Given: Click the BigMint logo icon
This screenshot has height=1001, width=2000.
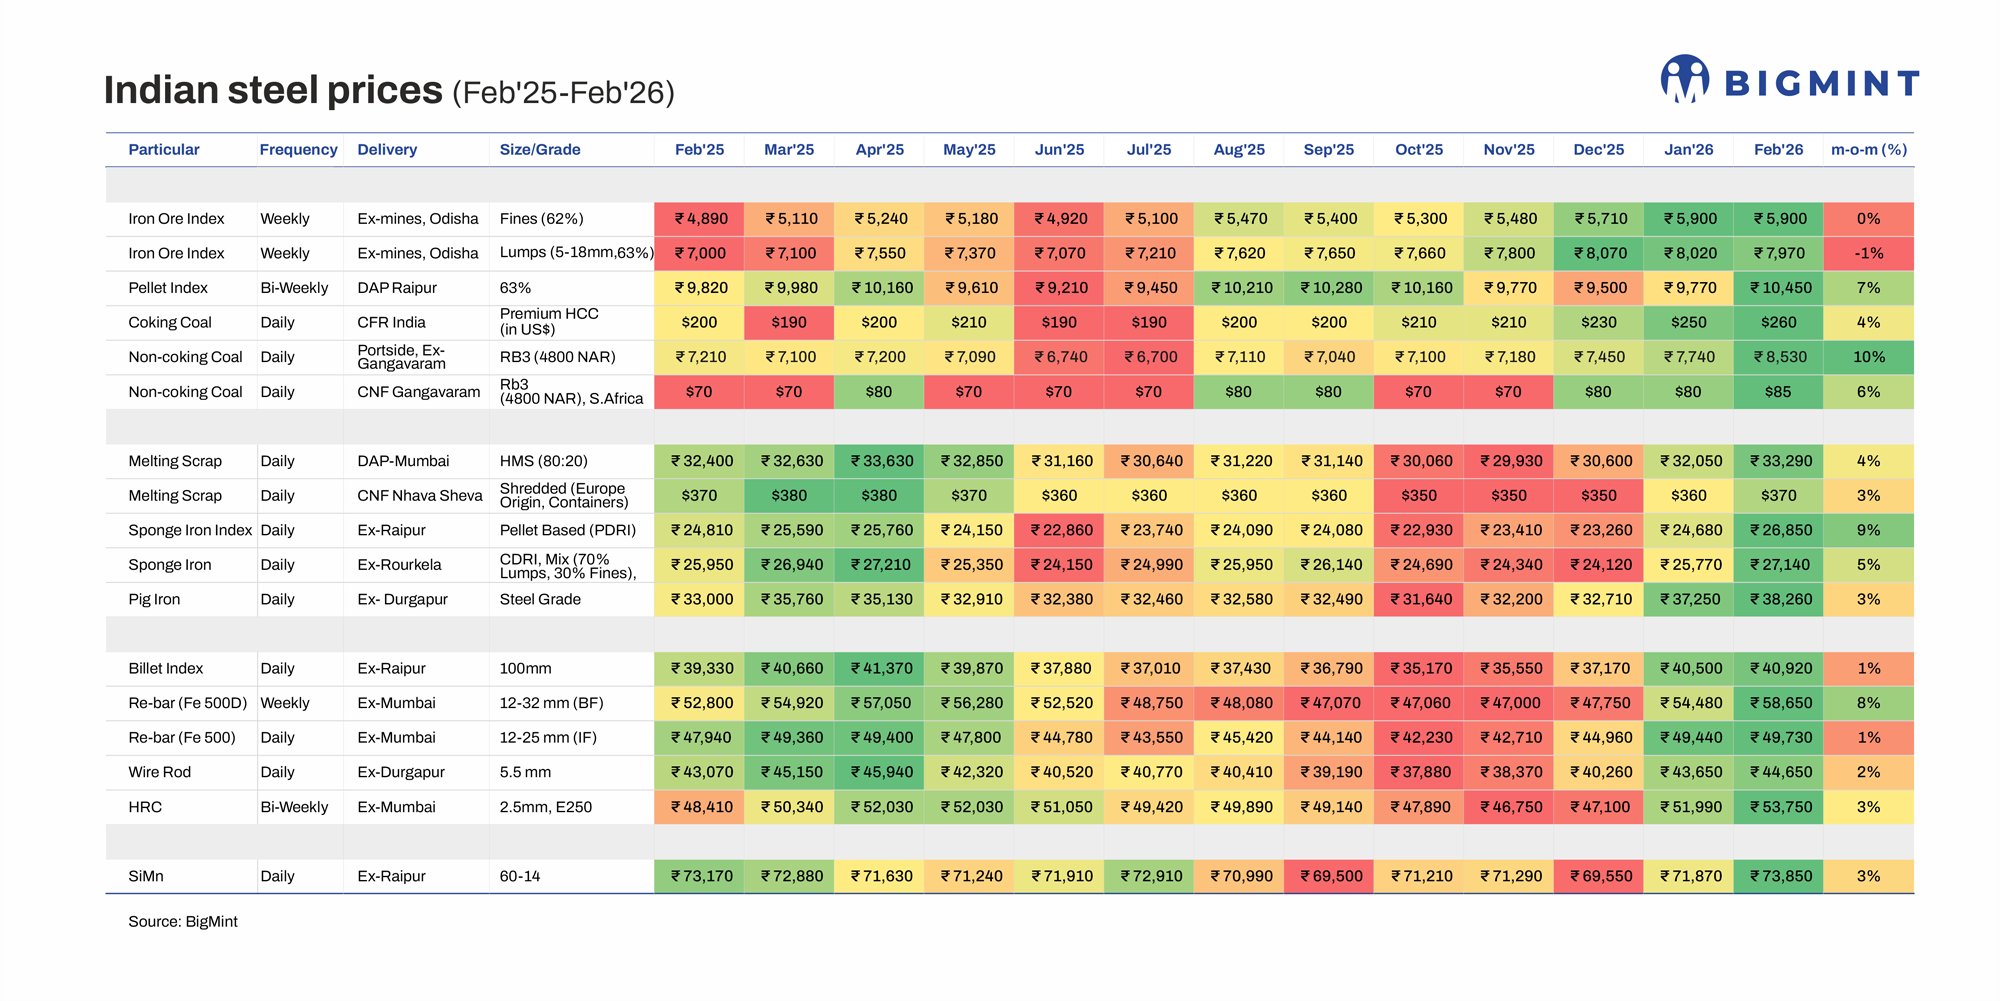Looking at the screenshot, I should tap(1685, 80).
